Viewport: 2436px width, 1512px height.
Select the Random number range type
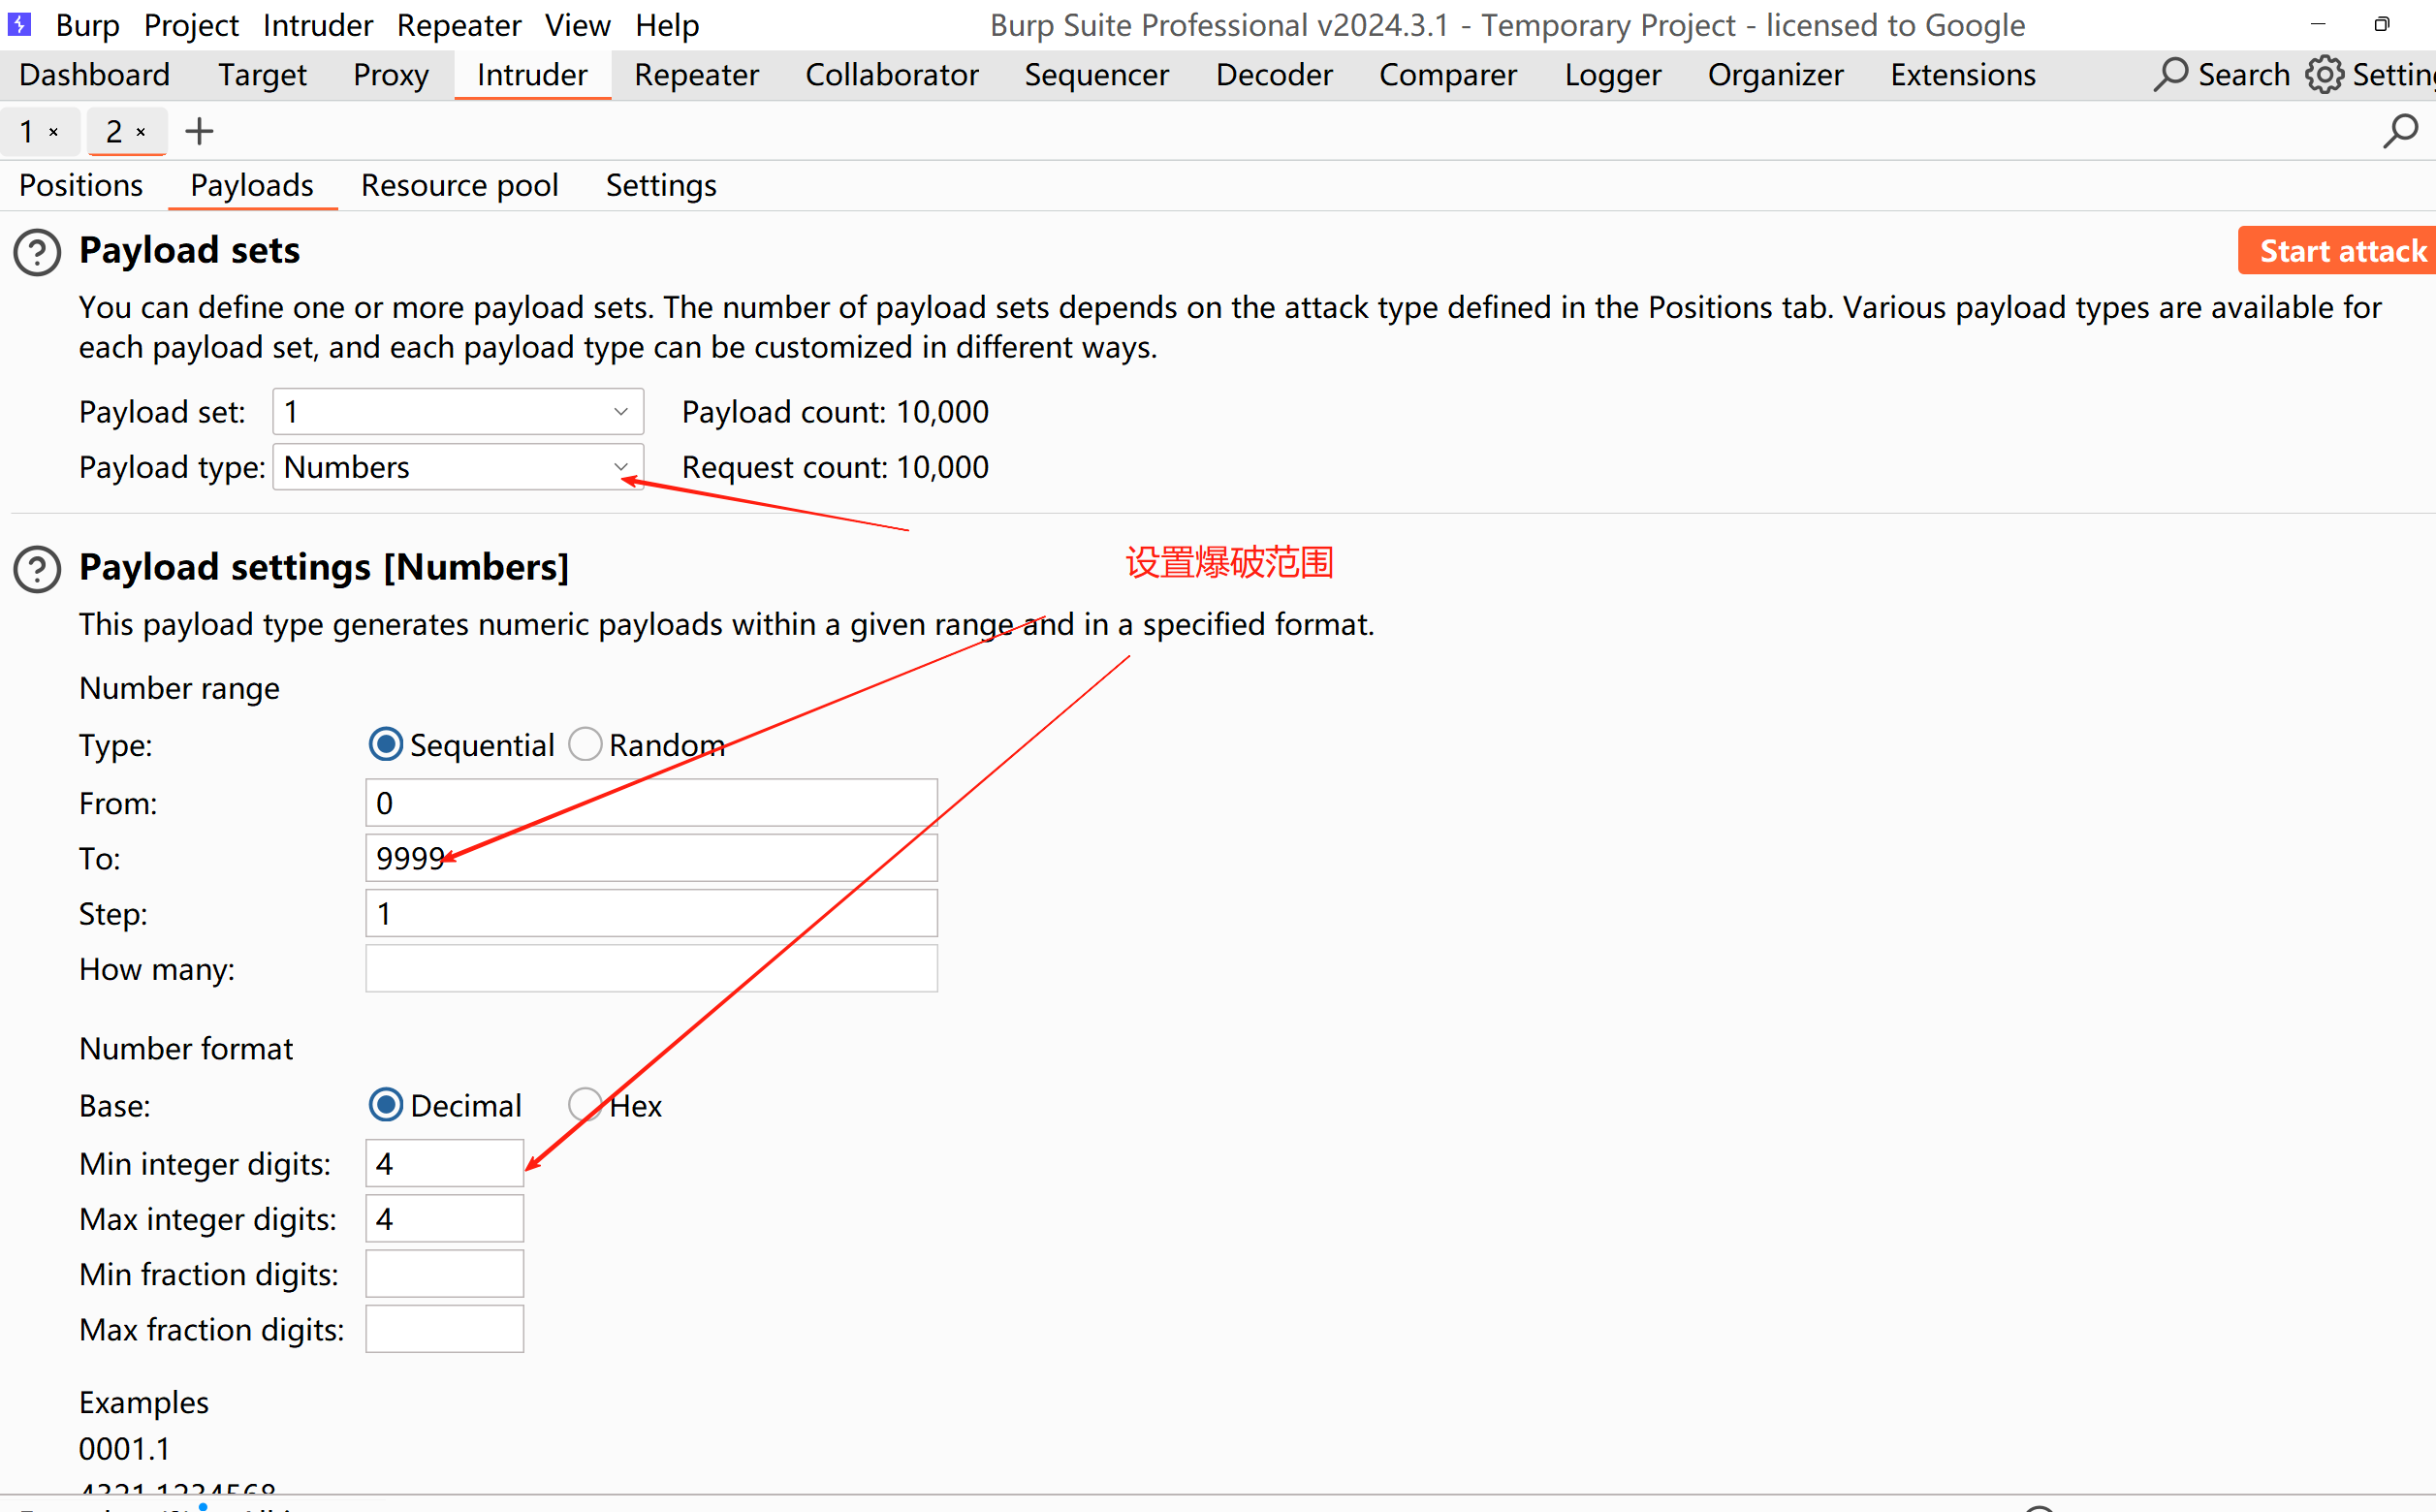(585, 744)
